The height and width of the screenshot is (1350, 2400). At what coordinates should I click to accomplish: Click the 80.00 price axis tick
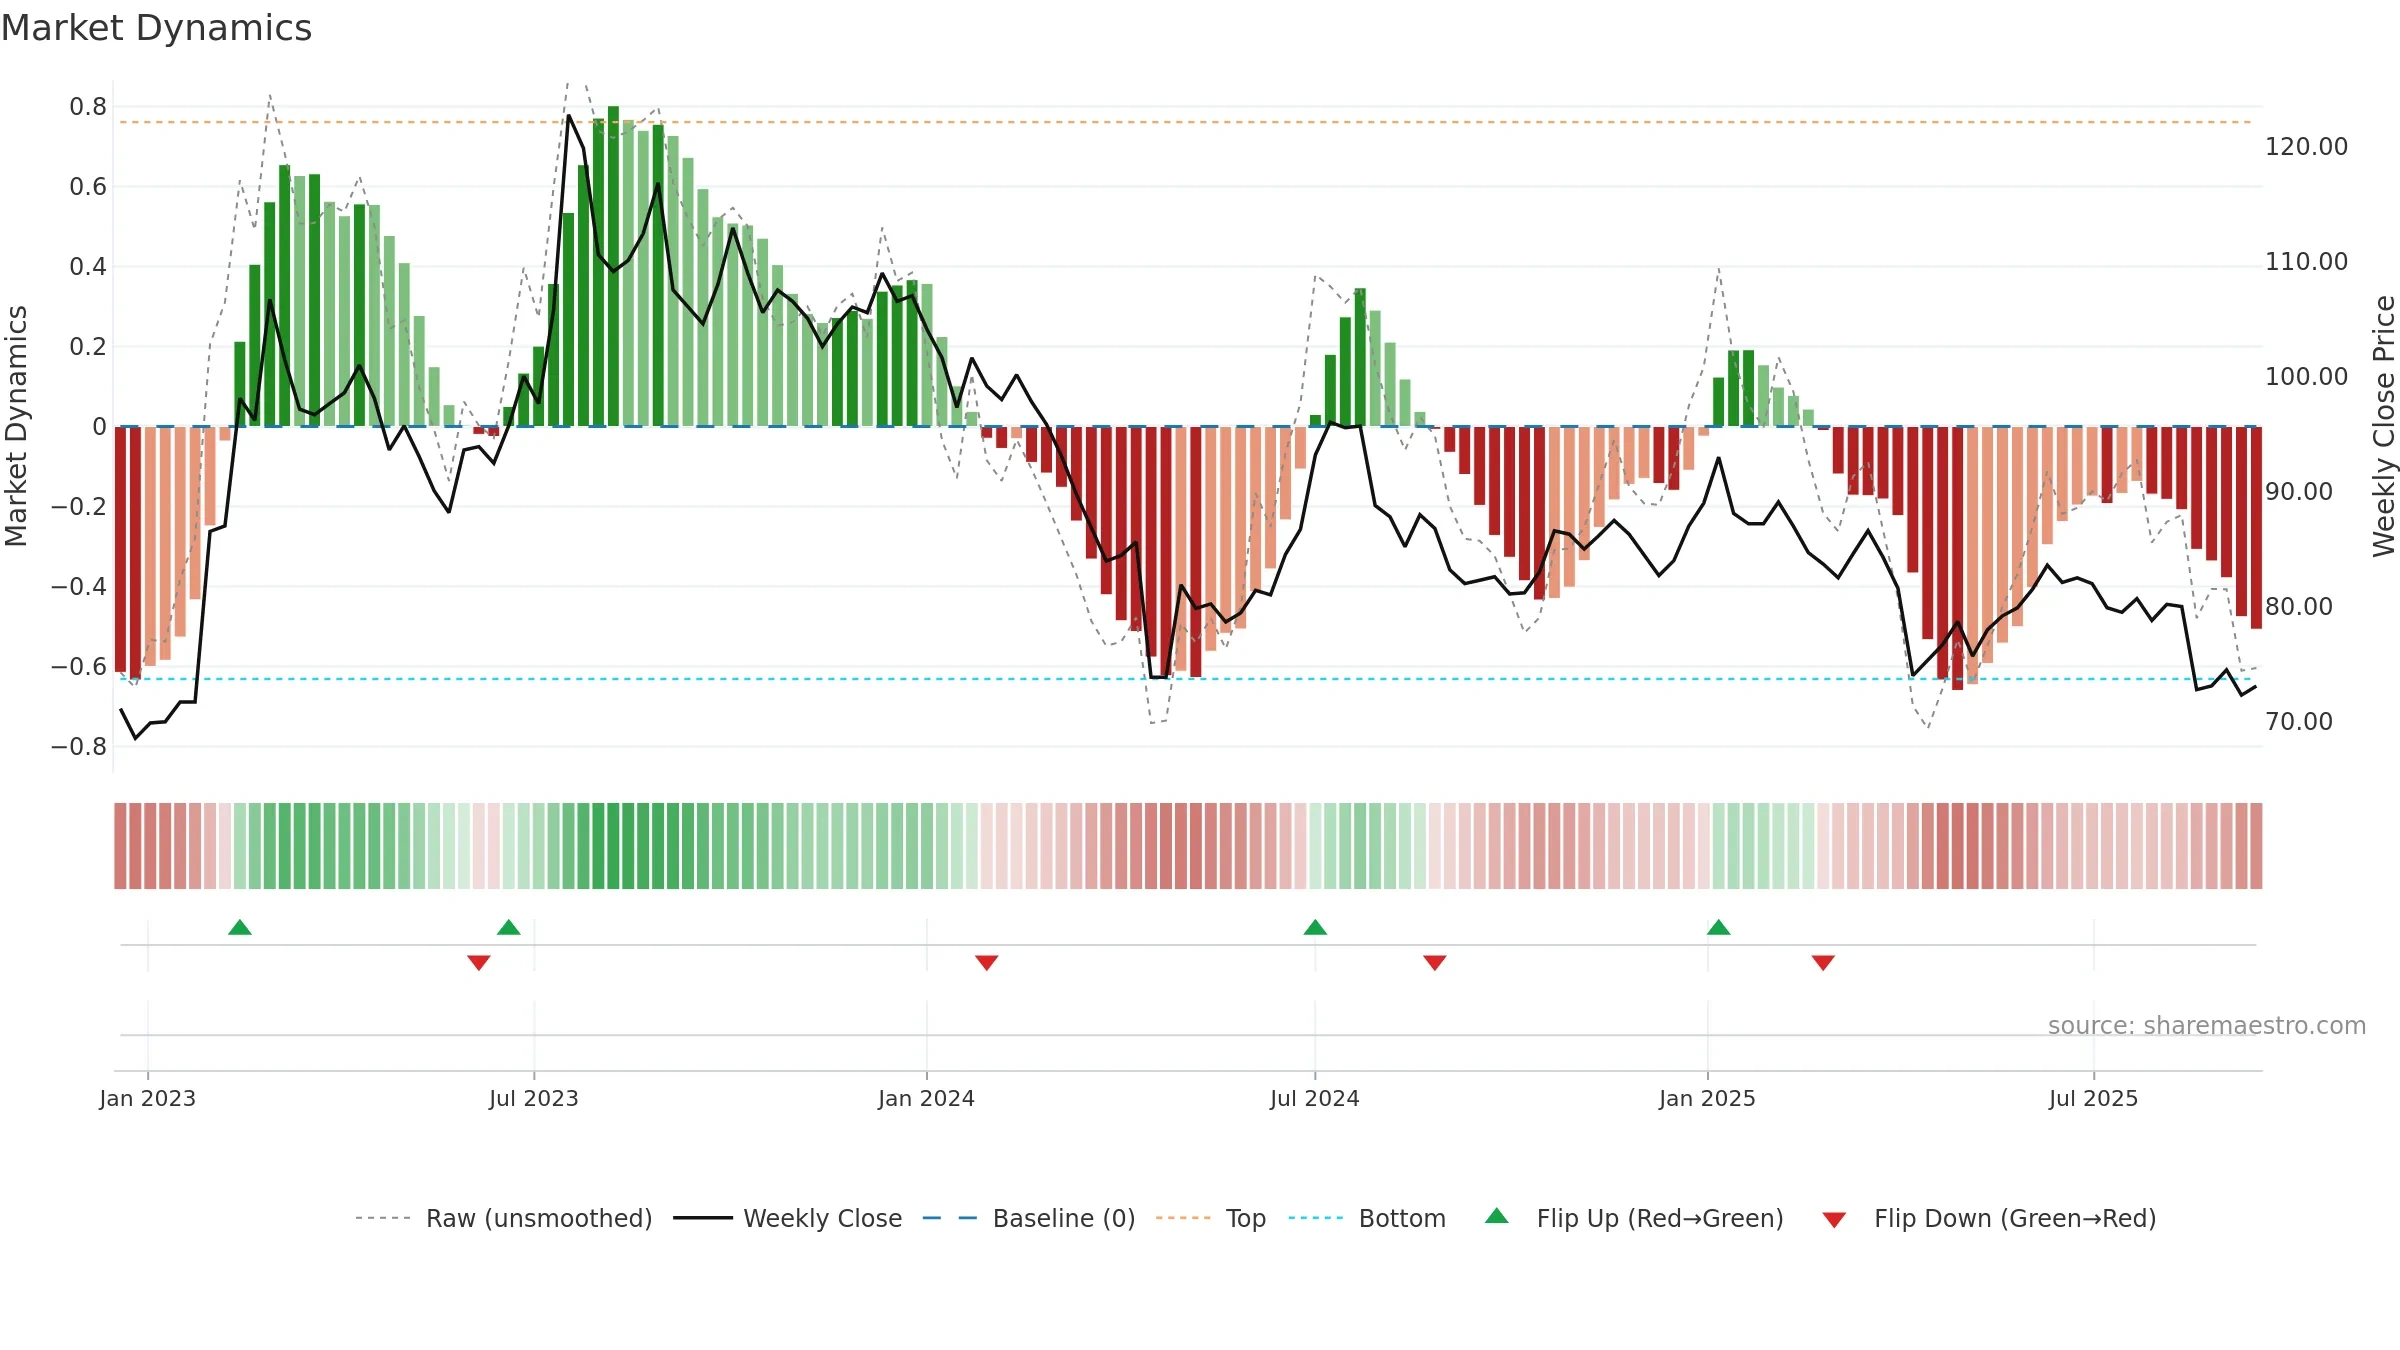pos(2299,607)
